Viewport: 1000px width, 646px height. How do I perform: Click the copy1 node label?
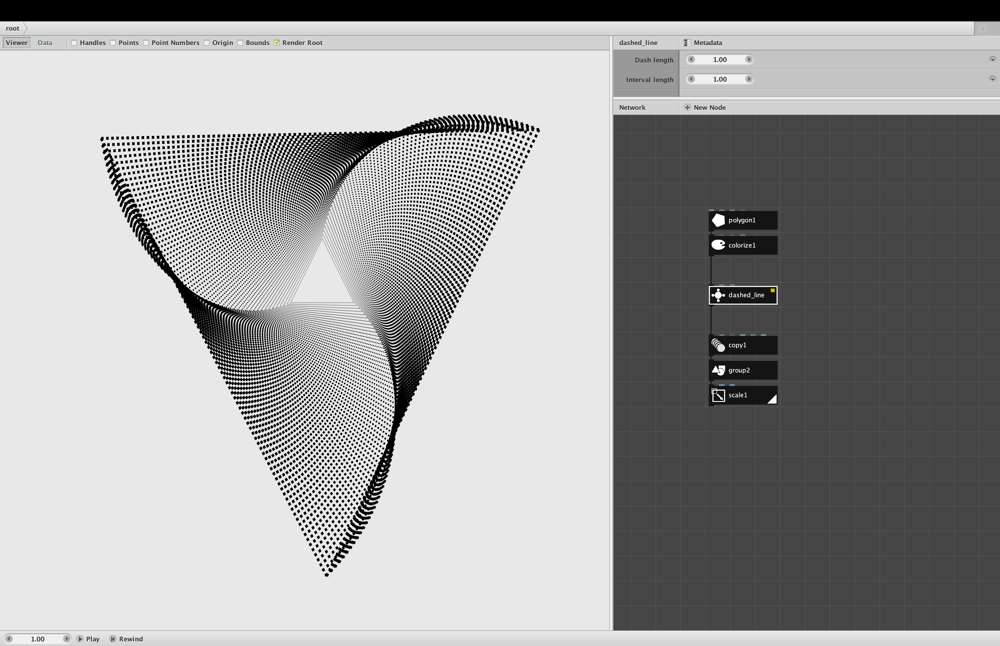click(737, 345)
